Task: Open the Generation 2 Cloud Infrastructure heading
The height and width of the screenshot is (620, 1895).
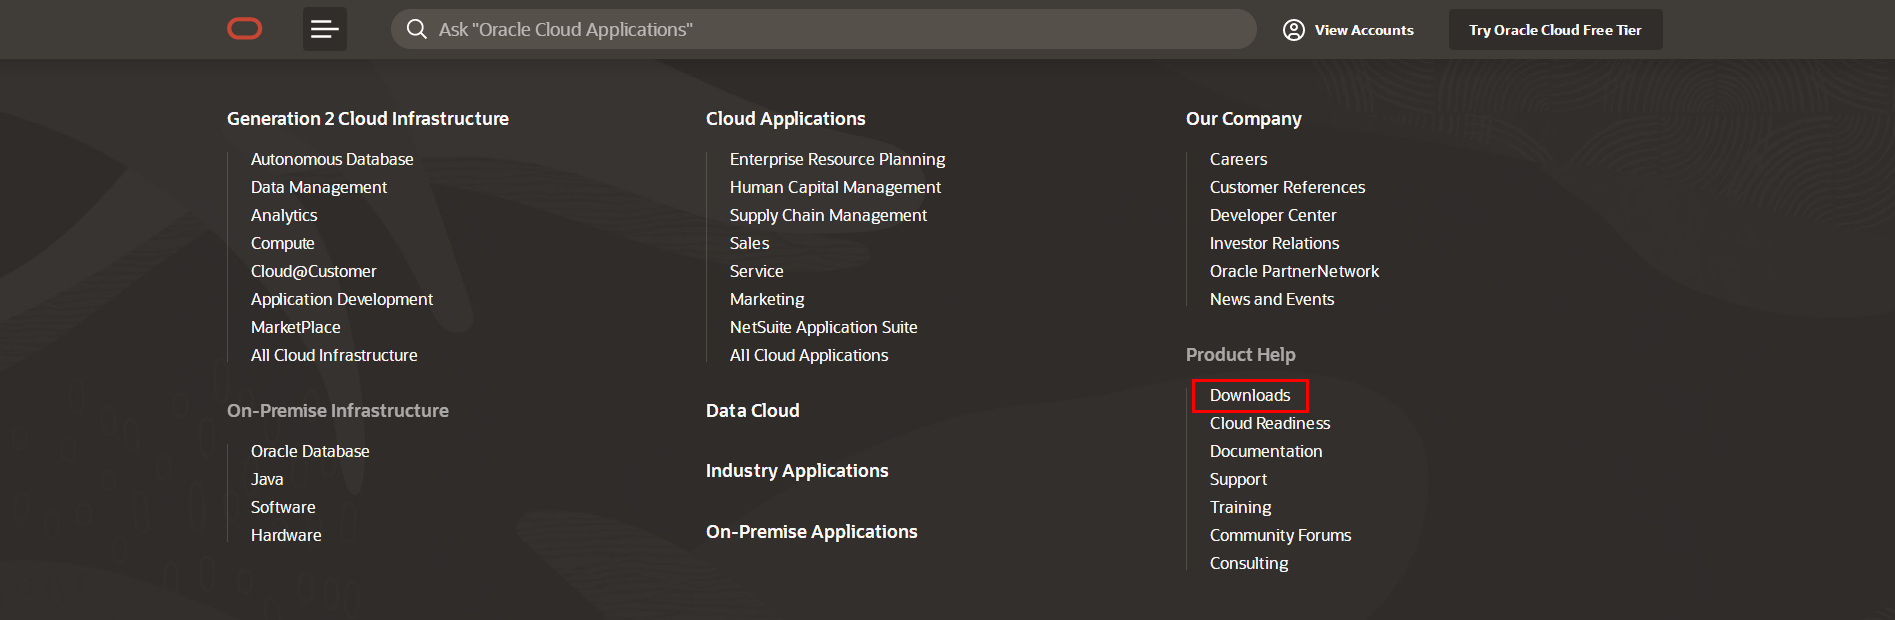Action: (368, 119)
